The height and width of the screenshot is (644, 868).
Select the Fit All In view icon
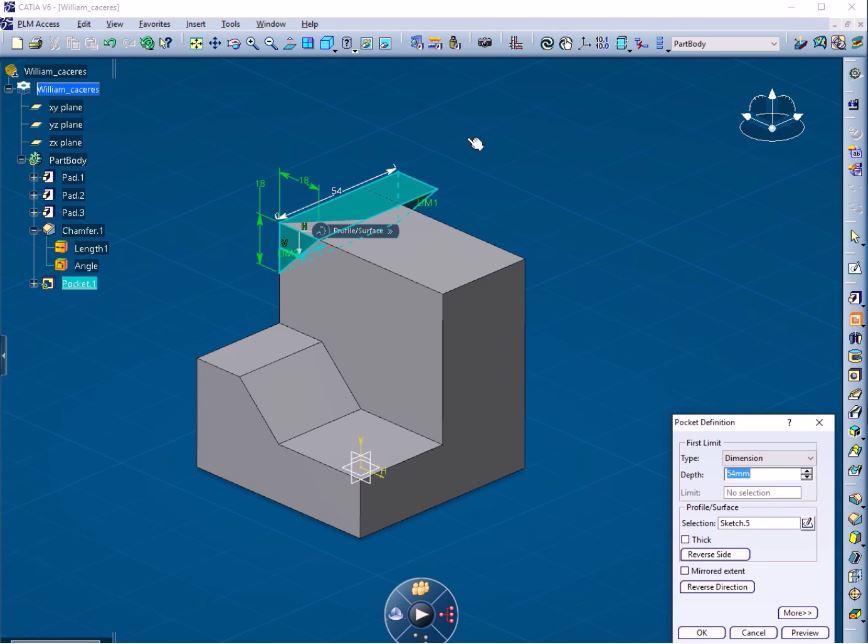pyautogui.click(x=196, y=43)
